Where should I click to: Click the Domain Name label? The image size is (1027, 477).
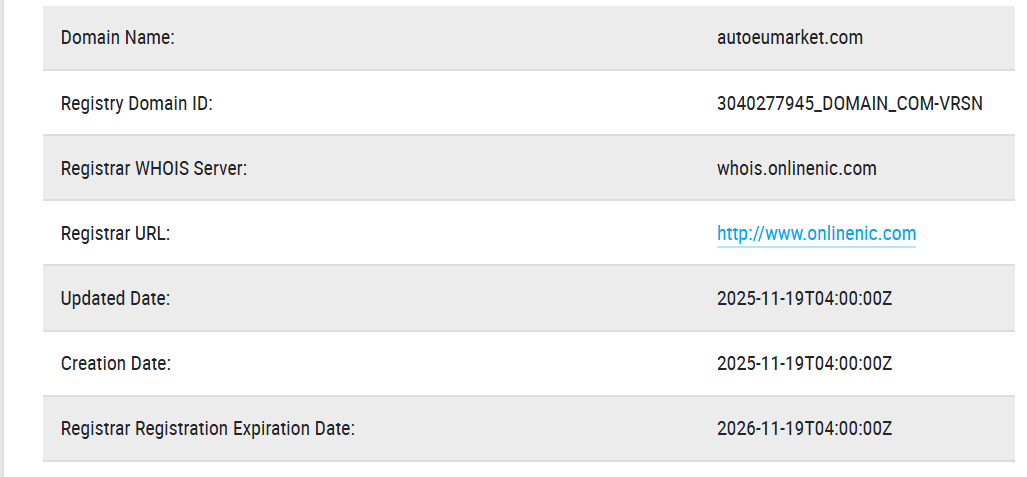(x=118, y=38)
